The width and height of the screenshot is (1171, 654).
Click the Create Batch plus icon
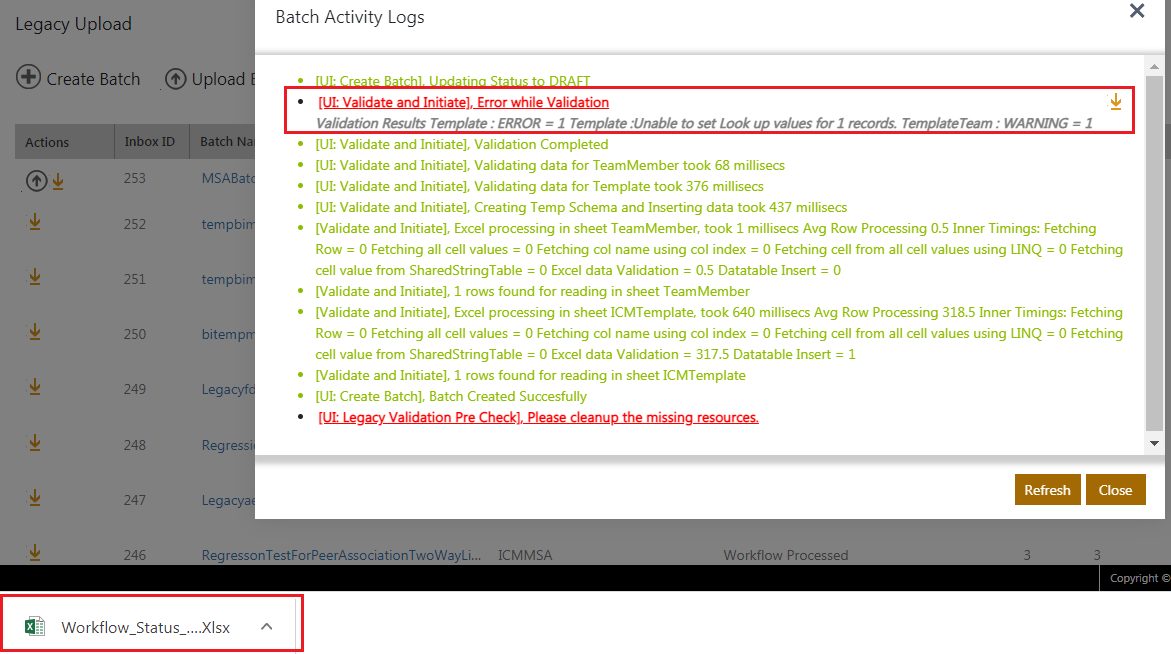pyautogui.click(x=30, y=78)
